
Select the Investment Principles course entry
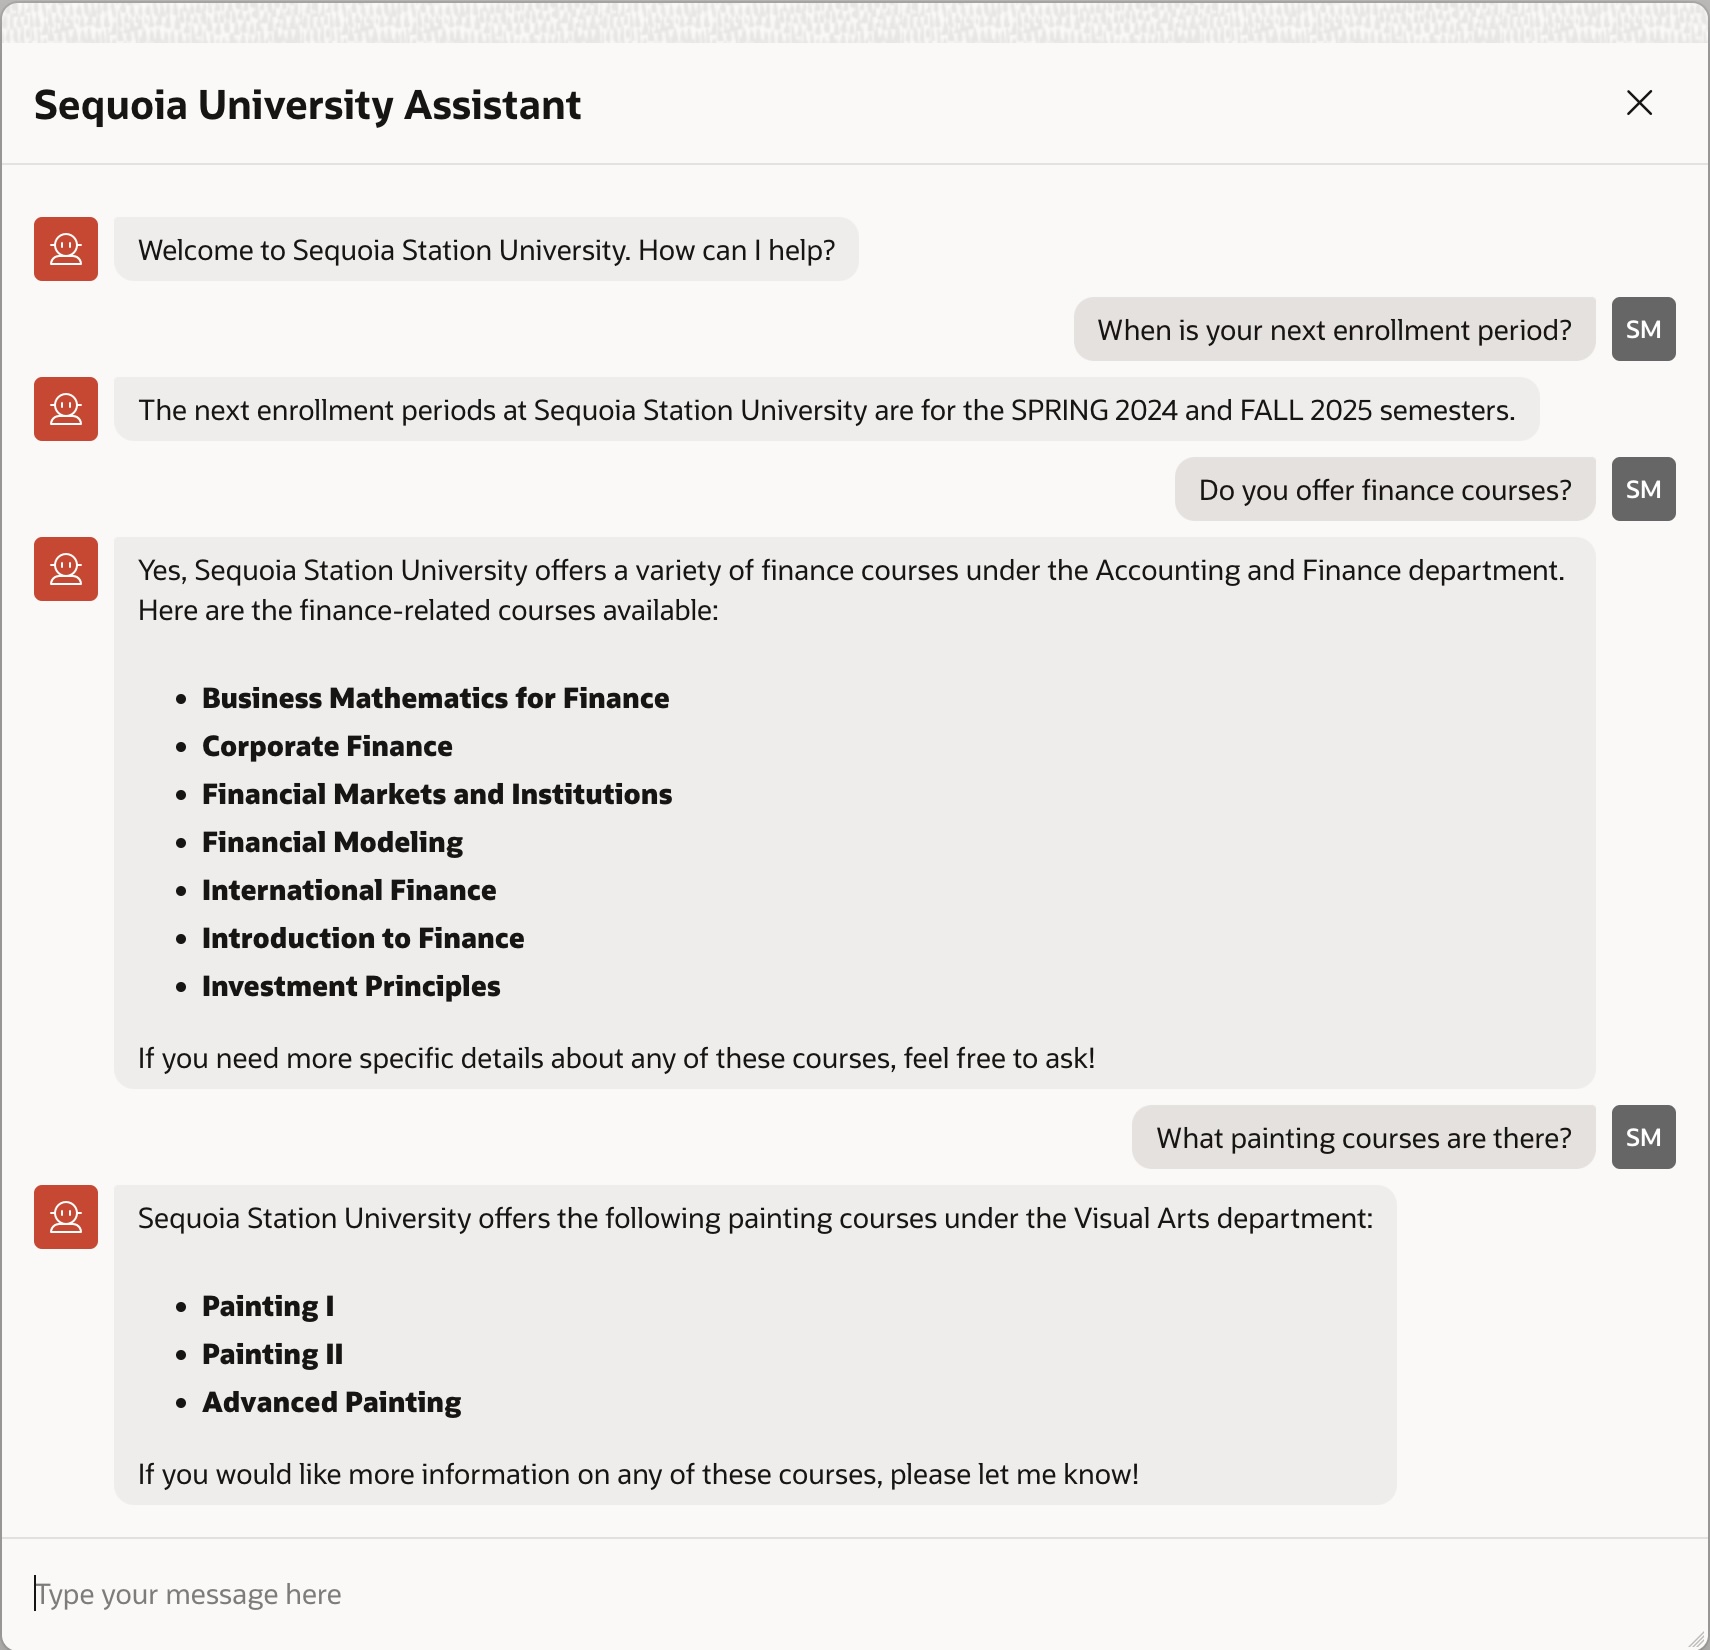(x=351, y=986)
